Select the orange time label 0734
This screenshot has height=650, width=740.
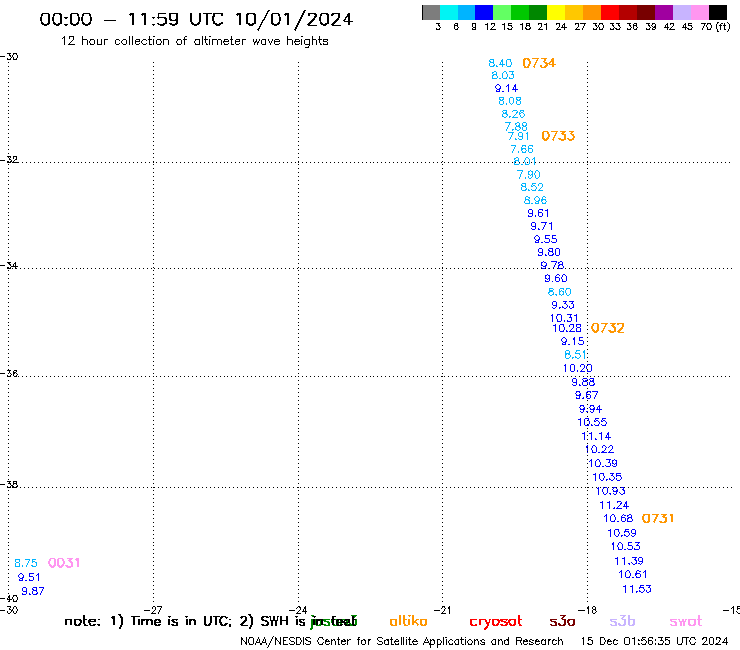(539, 63)
